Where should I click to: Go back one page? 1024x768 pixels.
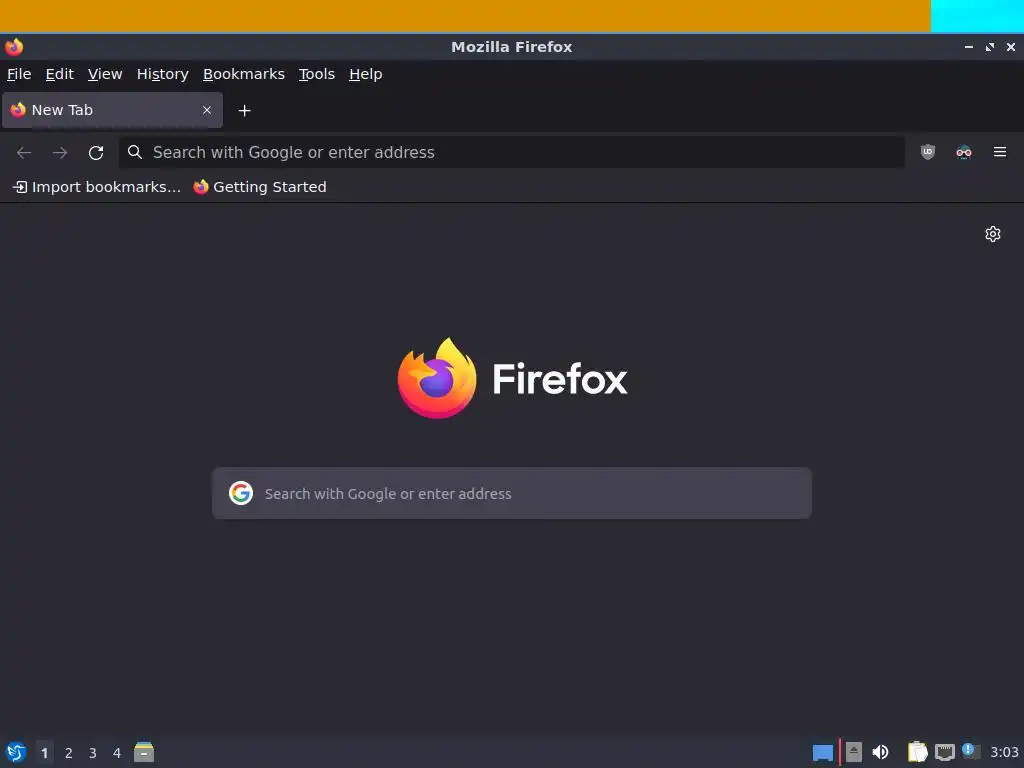[24, 153]
